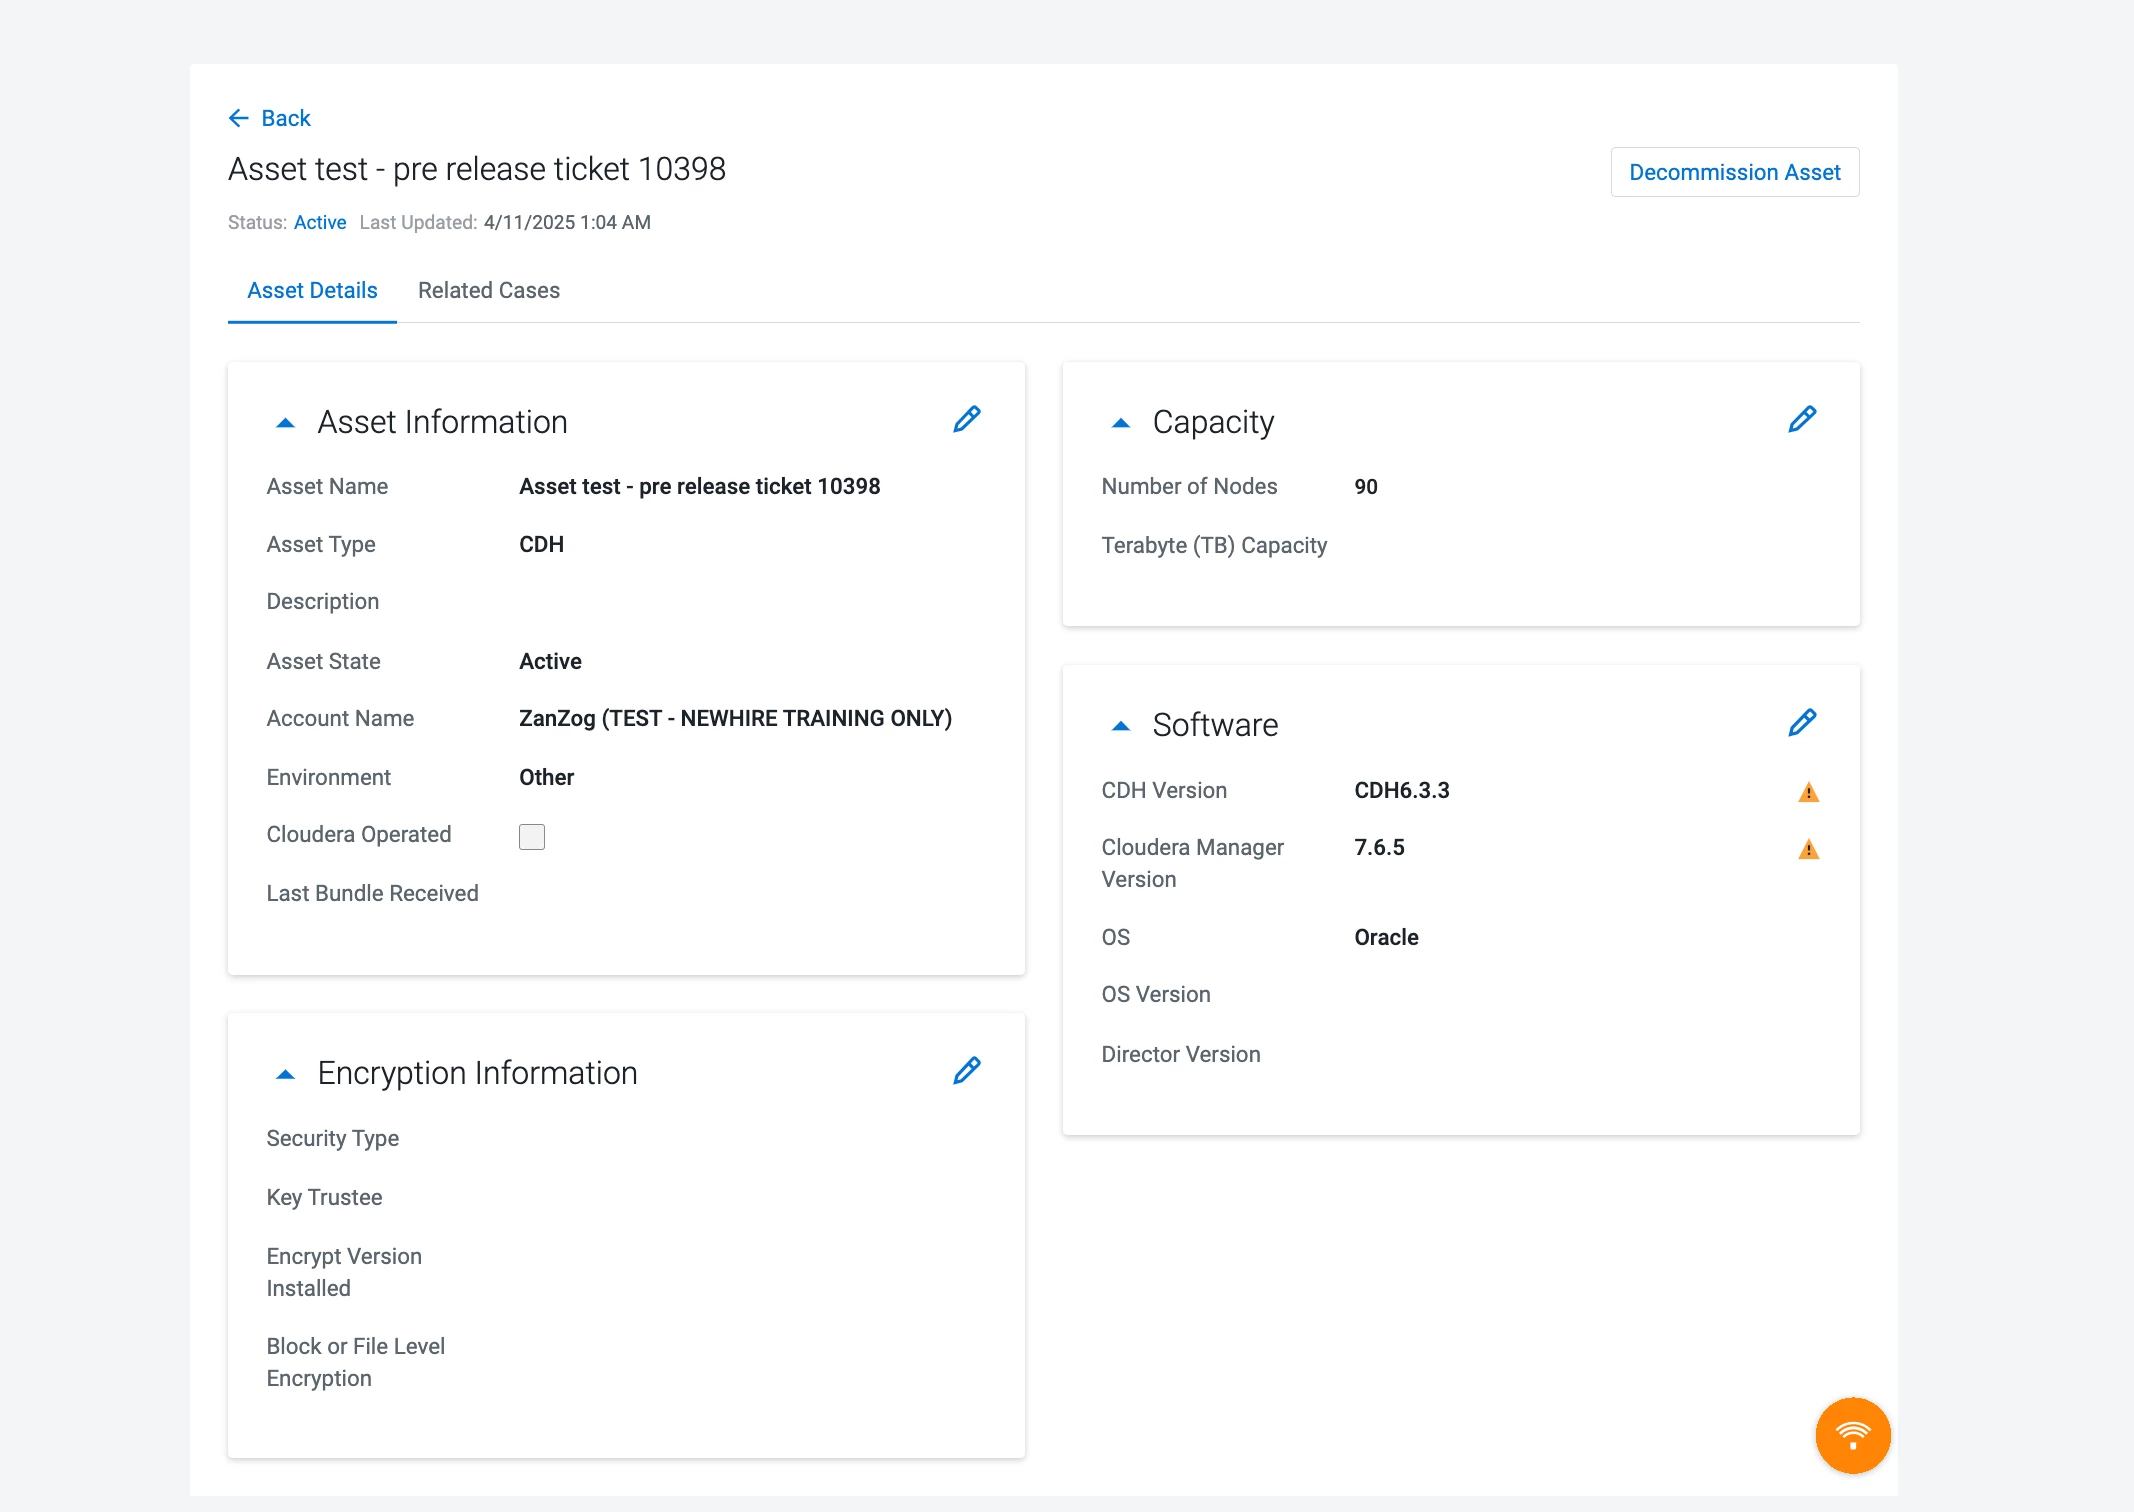Select the Asset Details tab

point(312,290)
